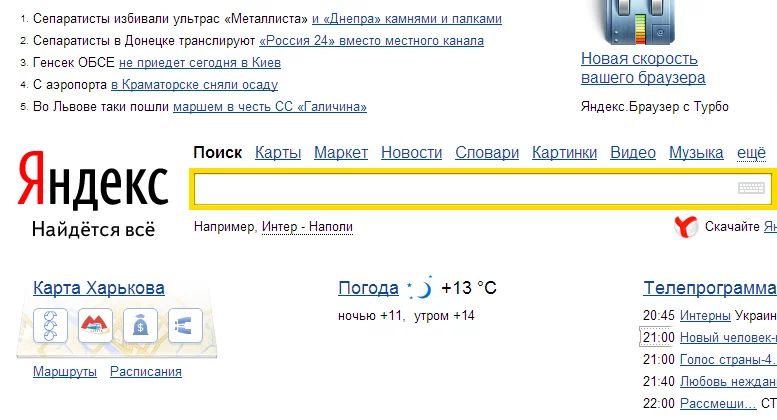Open news link и «Днепра» камнями и палками
Screen dimensions: 777x420
pos(407,19)
